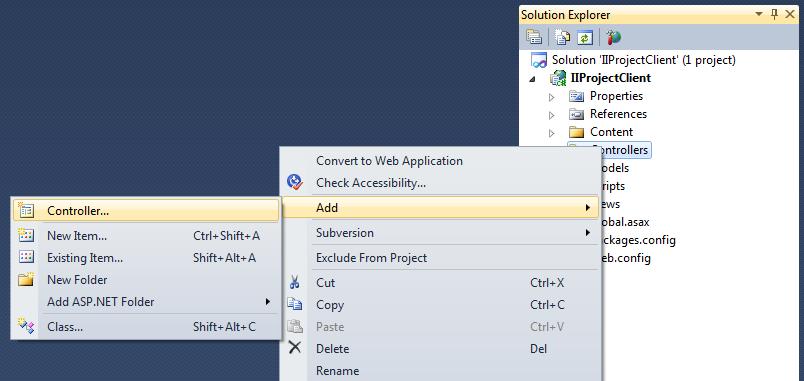This screenshot has height=381, width=804.
Task: Collapse the IIProjectClient project node
Action: click(532, 78)
